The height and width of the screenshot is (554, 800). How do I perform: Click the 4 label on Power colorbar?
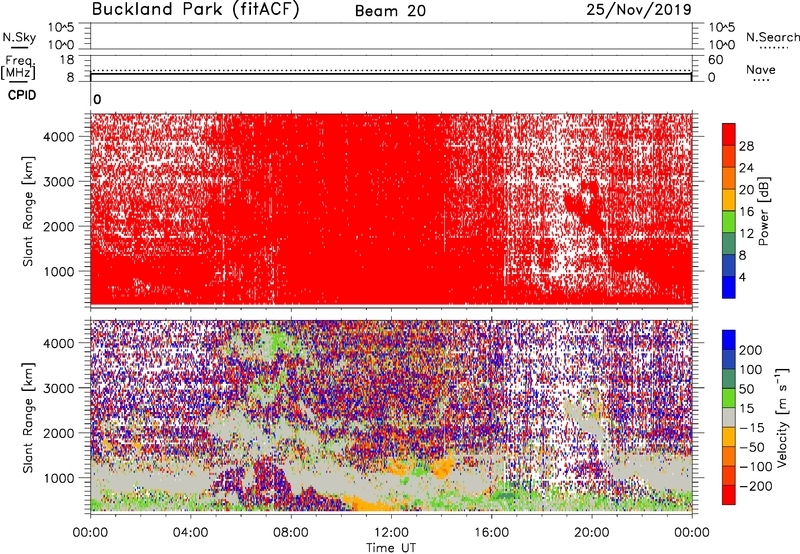742,277
